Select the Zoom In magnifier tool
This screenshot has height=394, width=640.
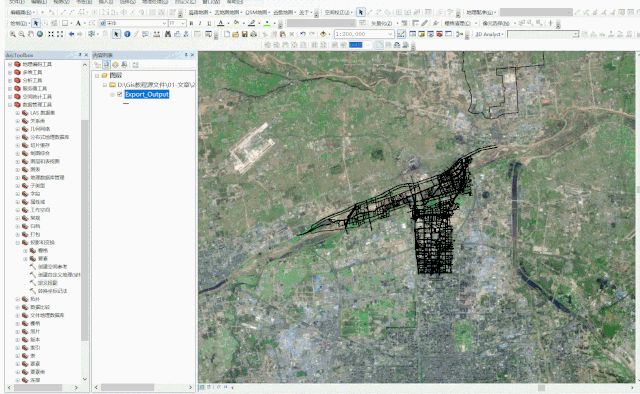pos(13,34)
